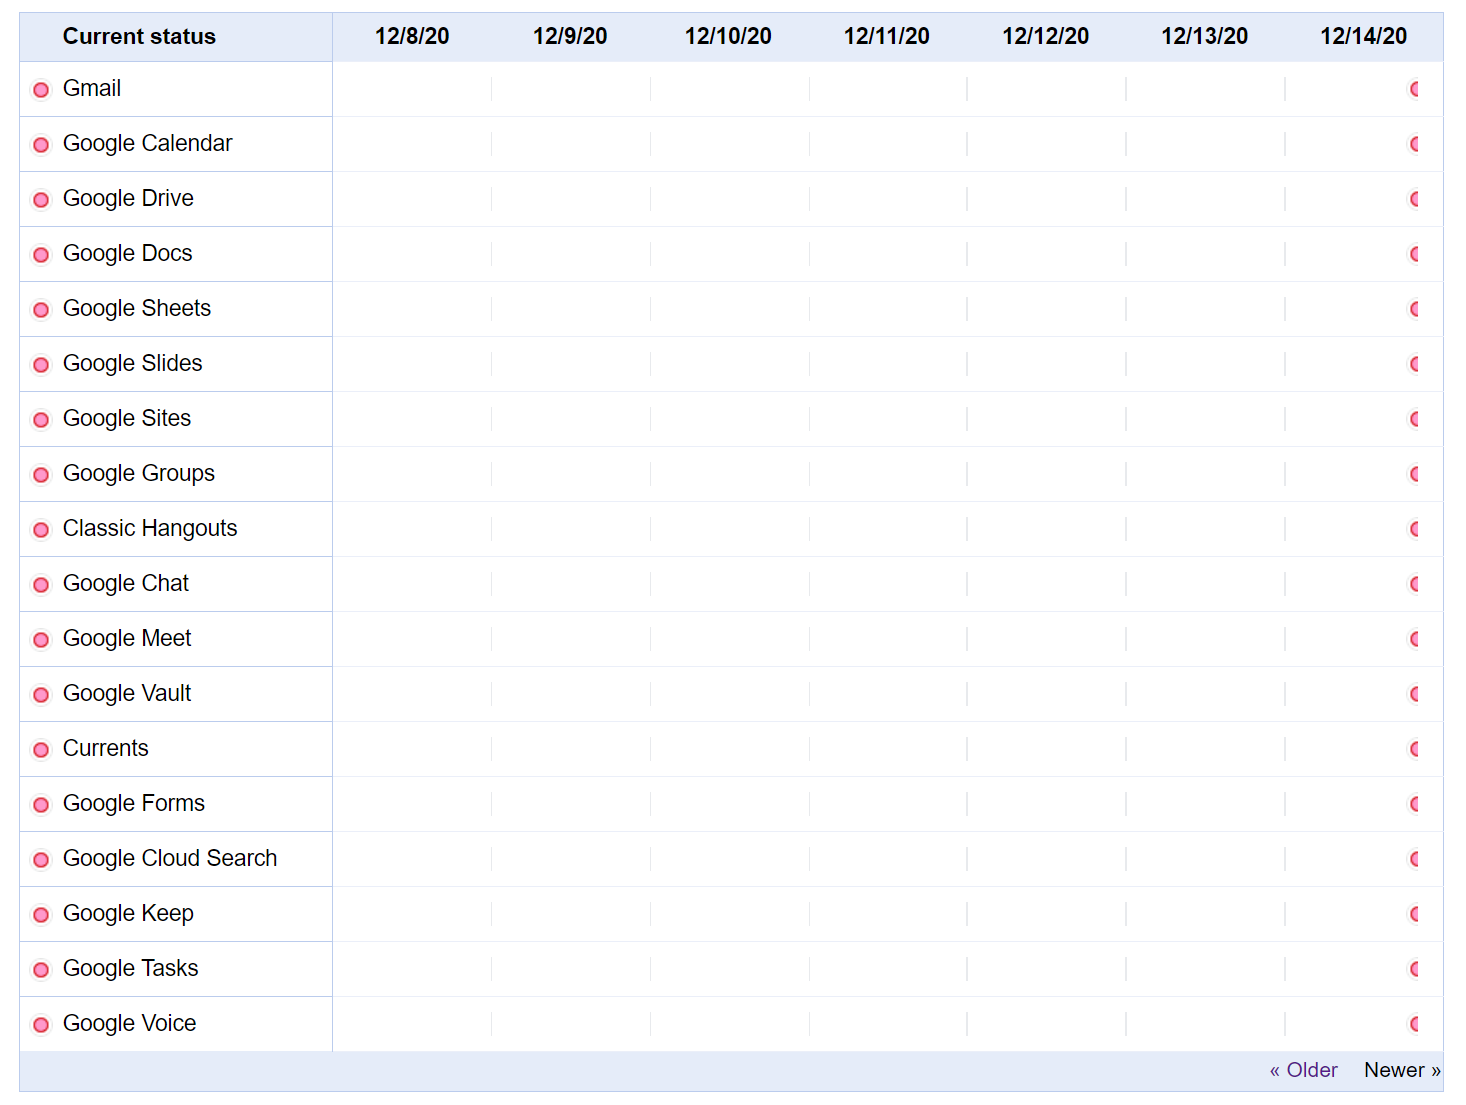The image size is (1466, 1105).
Task: Click the Google Calendar service name
Action: [147, 143]
